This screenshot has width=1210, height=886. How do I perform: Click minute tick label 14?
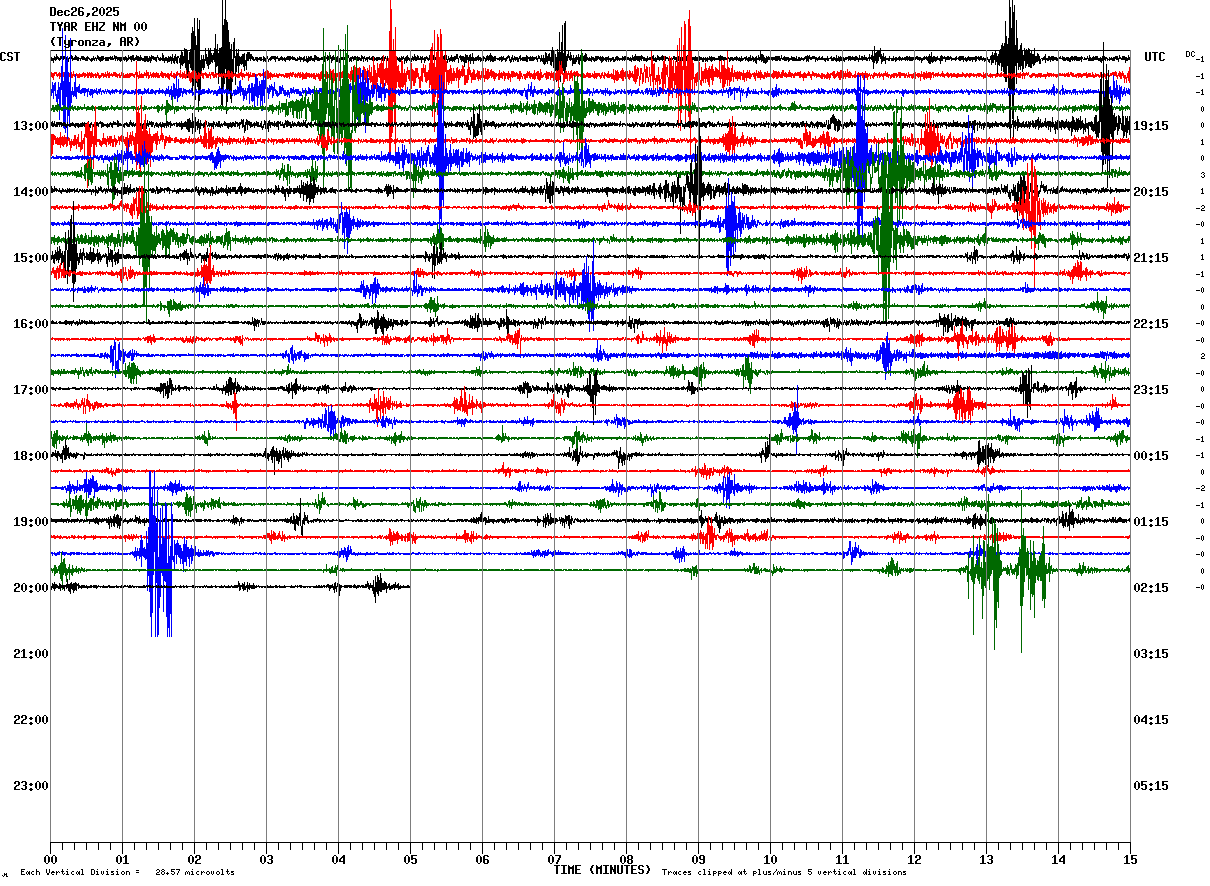[1058, 860]
